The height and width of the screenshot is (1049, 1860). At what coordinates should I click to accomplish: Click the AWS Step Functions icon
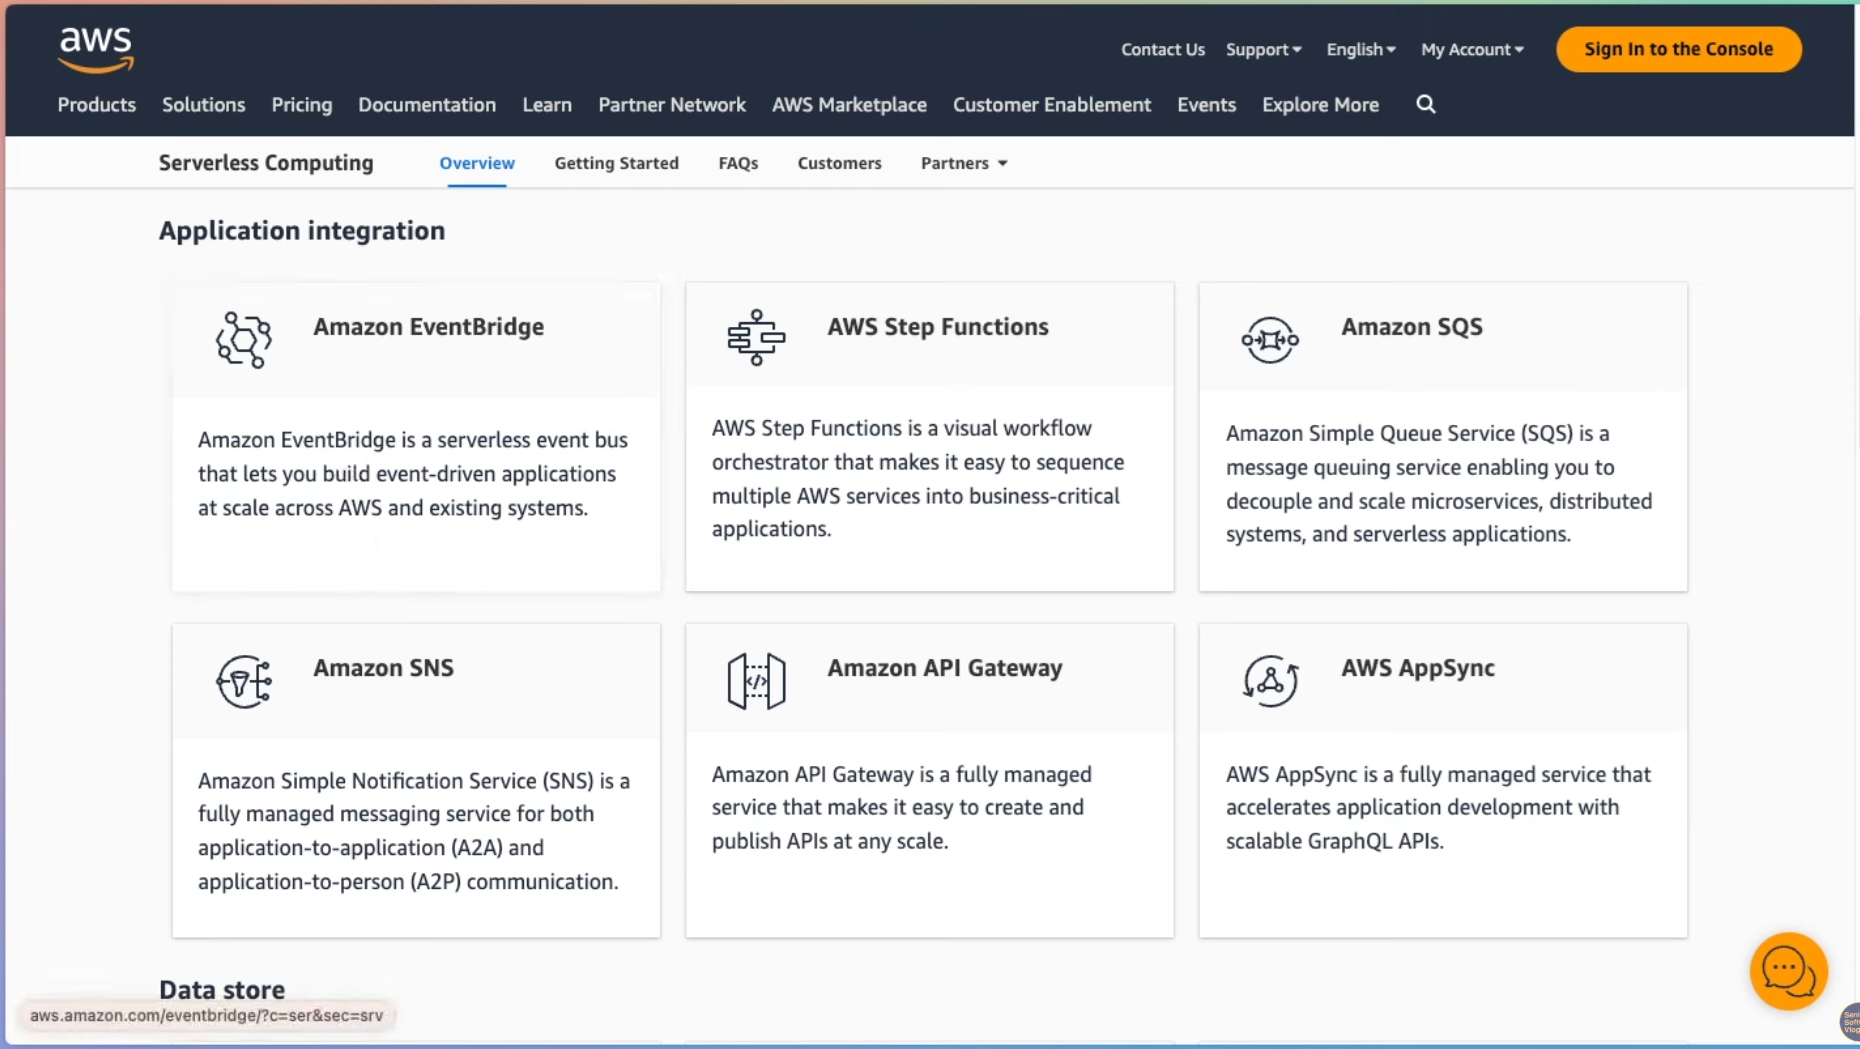[x=756, y=337]
